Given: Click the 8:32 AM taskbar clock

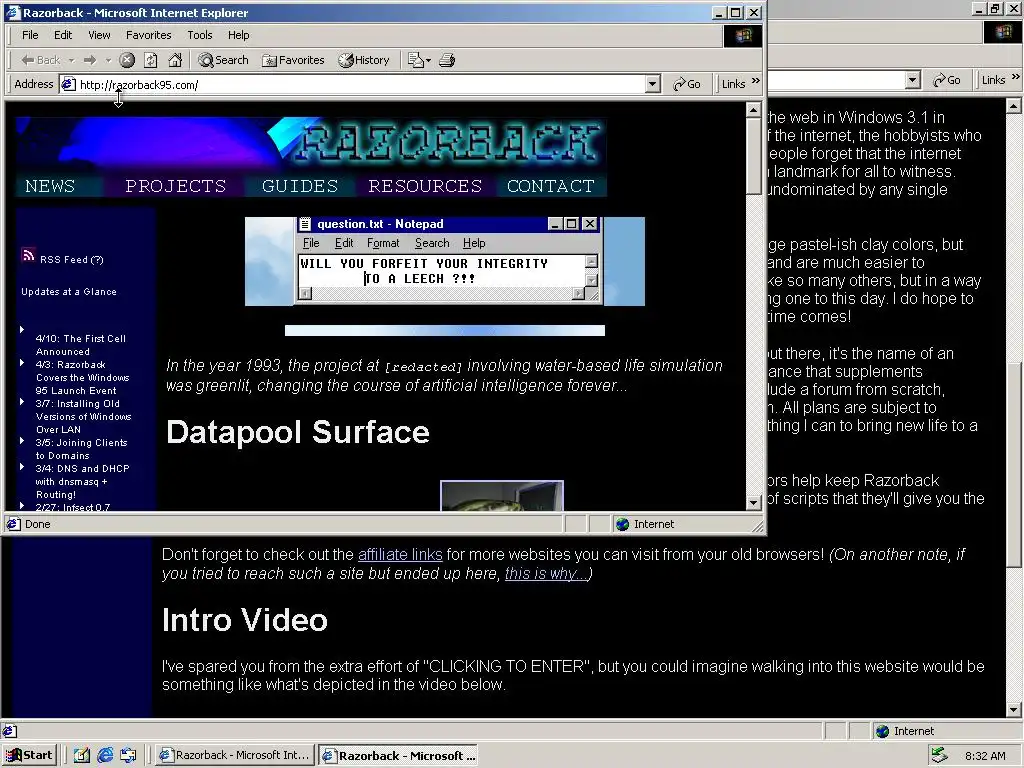Looking at the screenshot, I should 985,756.
